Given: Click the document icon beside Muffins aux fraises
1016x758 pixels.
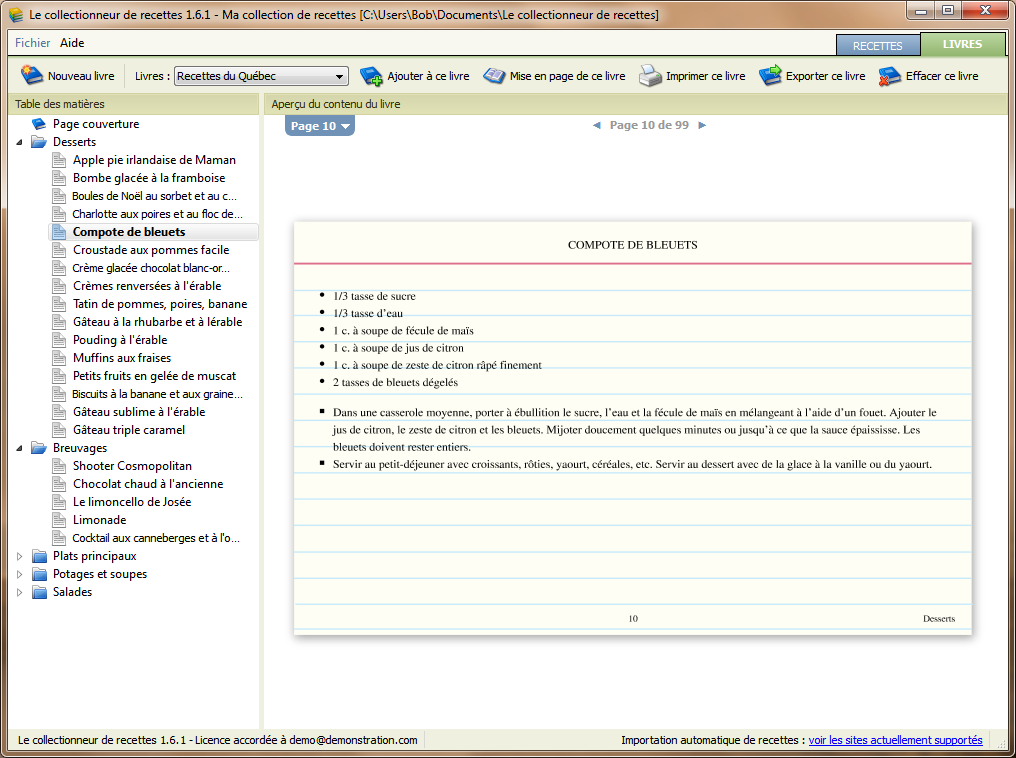Looking at the screenshot, I should pos(59,358).
